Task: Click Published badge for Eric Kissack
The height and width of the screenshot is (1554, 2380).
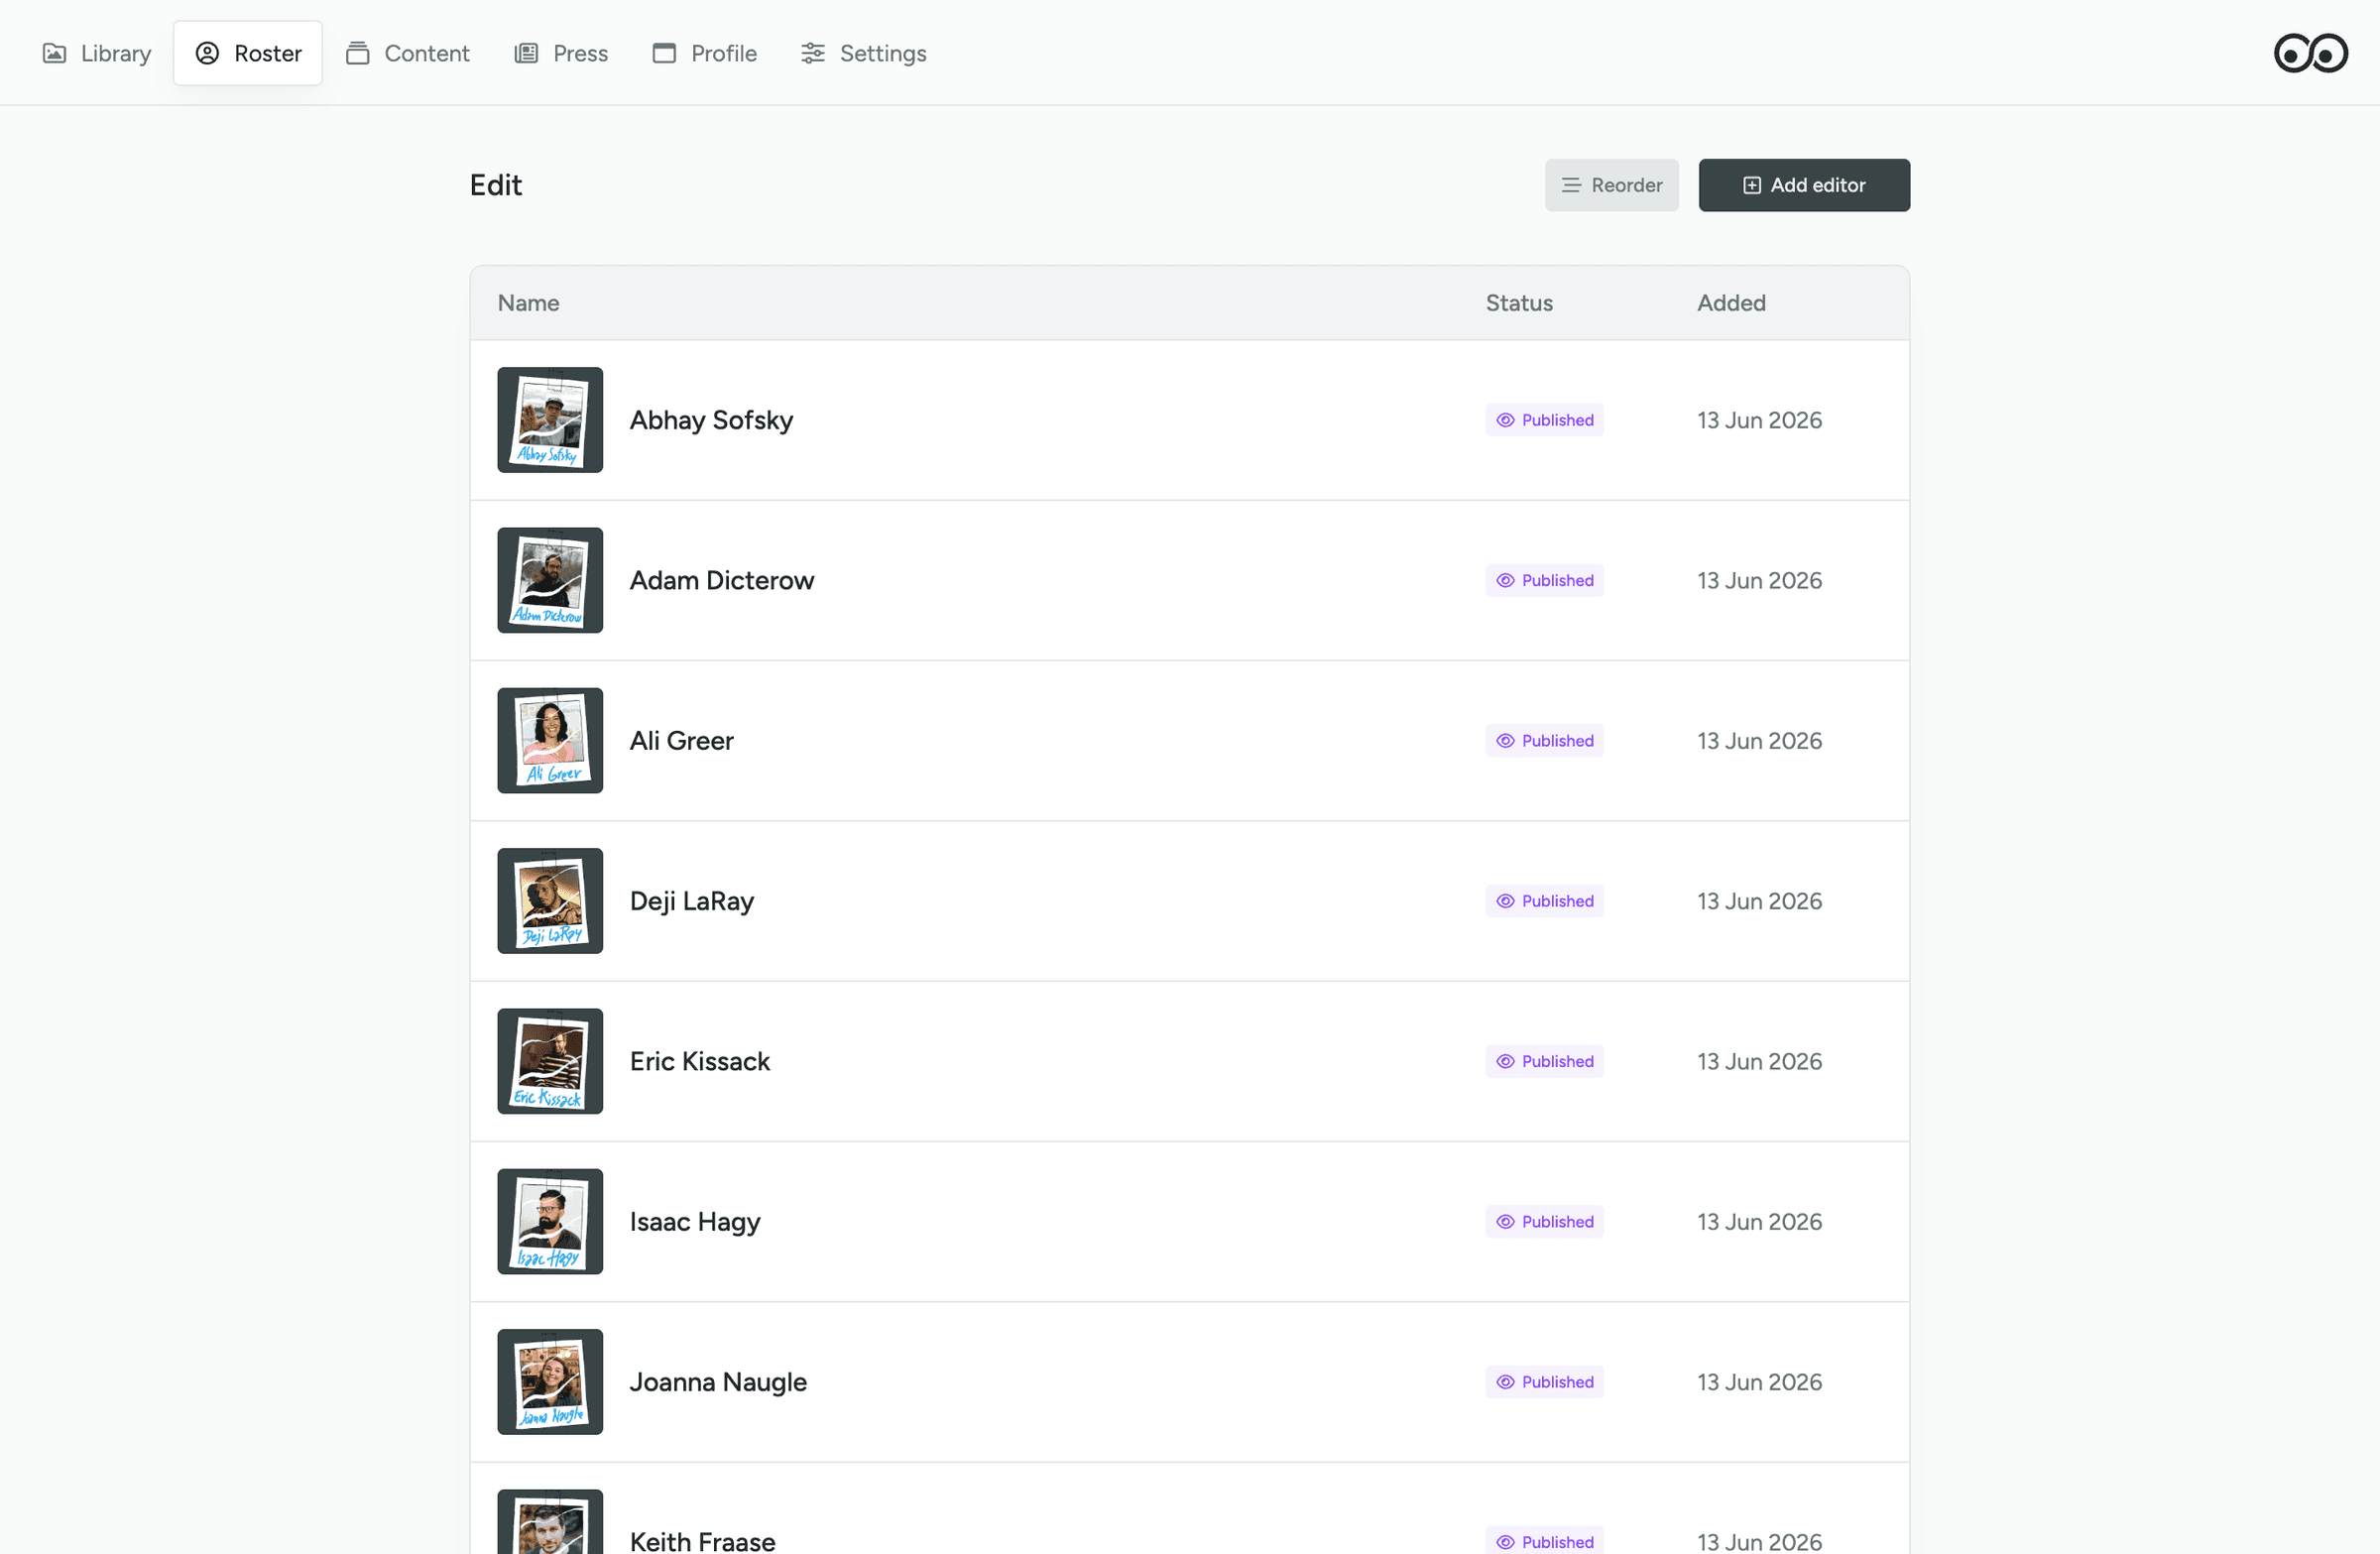Action: (x=1544, y=1061)
